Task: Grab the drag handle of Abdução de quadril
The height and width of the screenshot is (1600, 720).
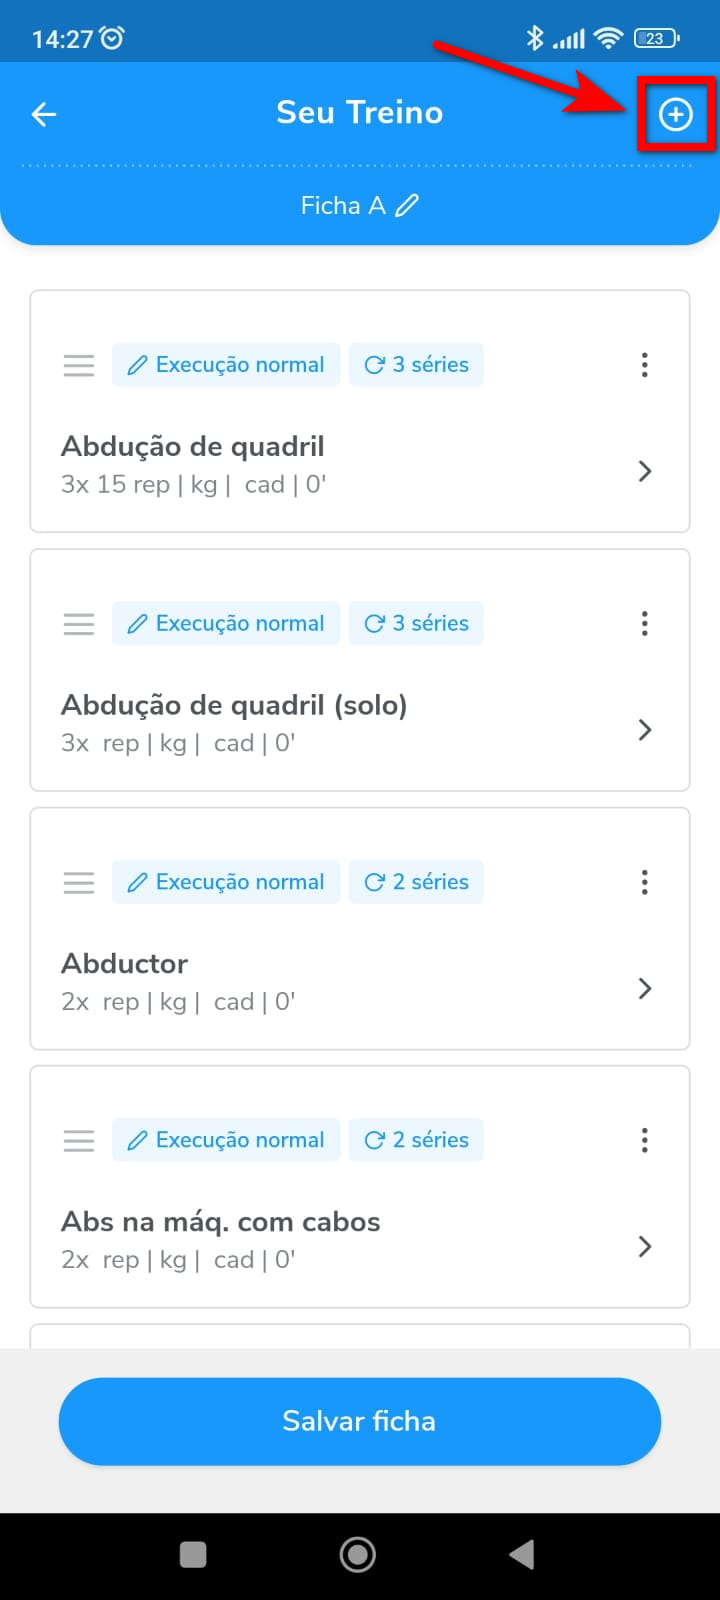Action: point(79,365)
